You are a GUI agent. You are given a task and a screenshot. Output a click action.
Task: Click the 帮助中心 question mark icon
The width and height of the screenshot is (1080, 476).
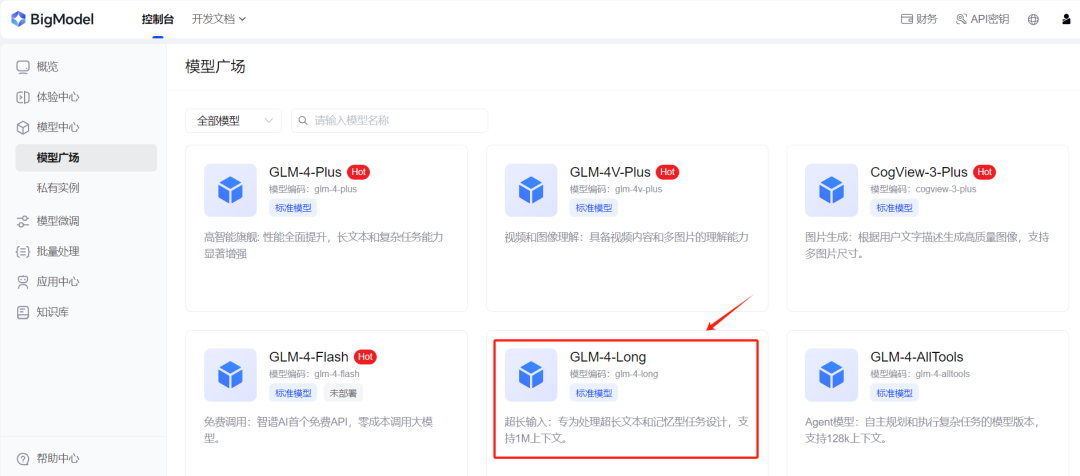(23, 458)
